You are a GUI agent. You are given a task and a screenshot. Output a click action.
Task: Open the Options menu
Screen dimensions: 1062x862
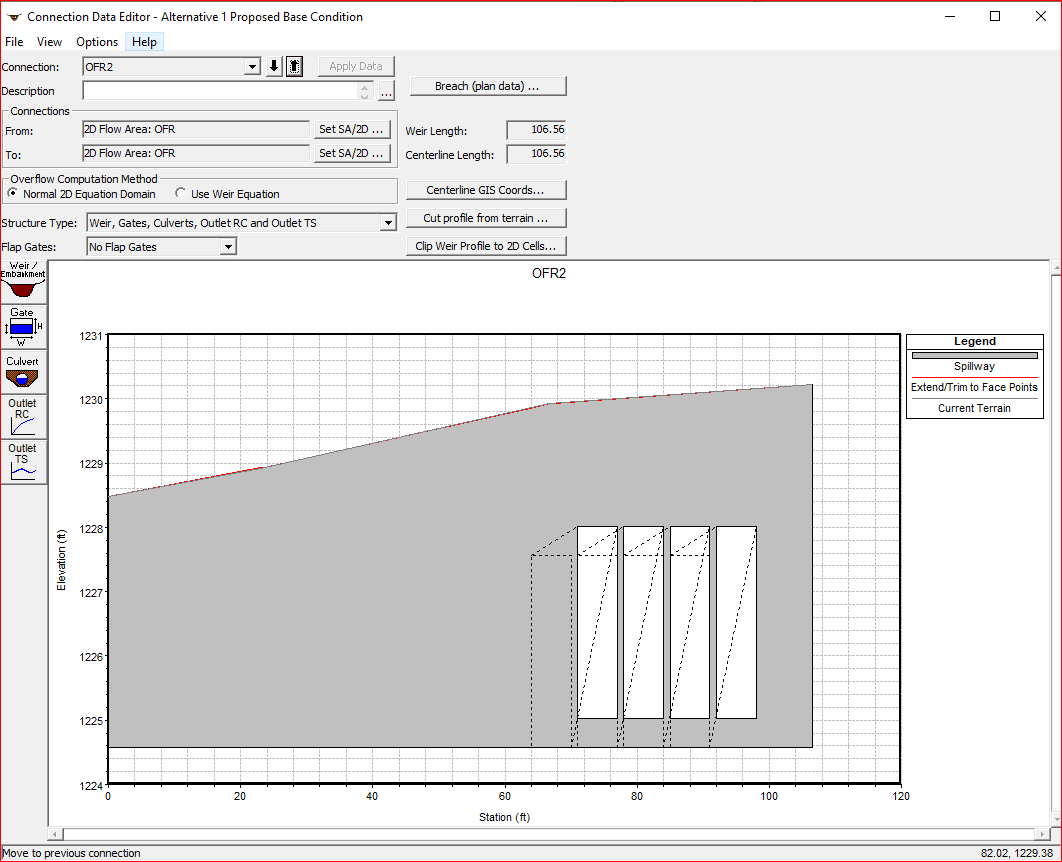point(97,42)
